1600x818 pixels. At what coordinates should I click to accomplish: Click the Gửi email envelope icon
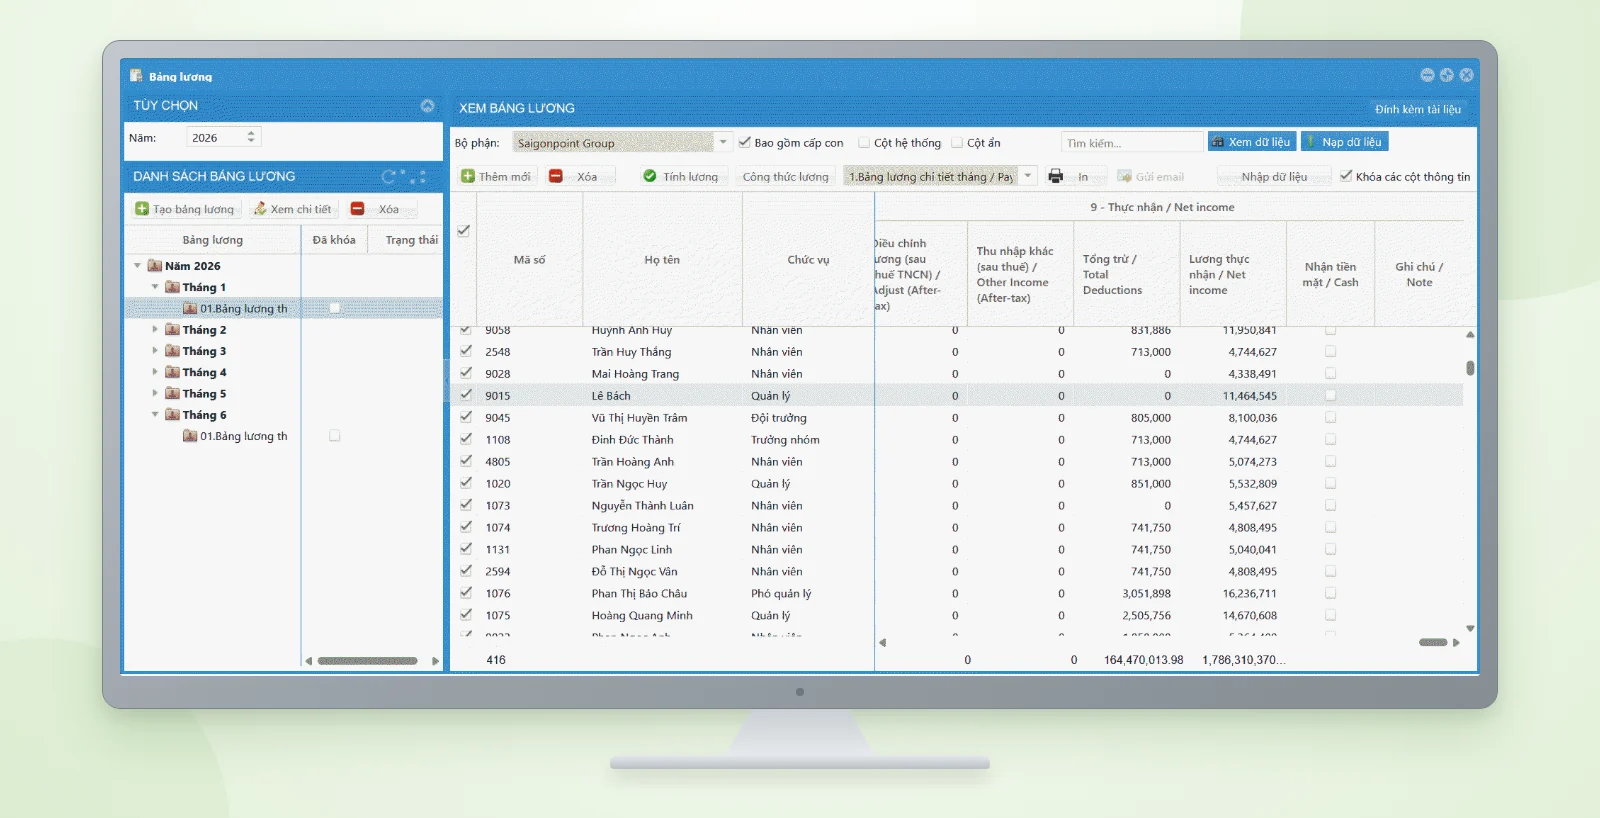click(1124, 177)
